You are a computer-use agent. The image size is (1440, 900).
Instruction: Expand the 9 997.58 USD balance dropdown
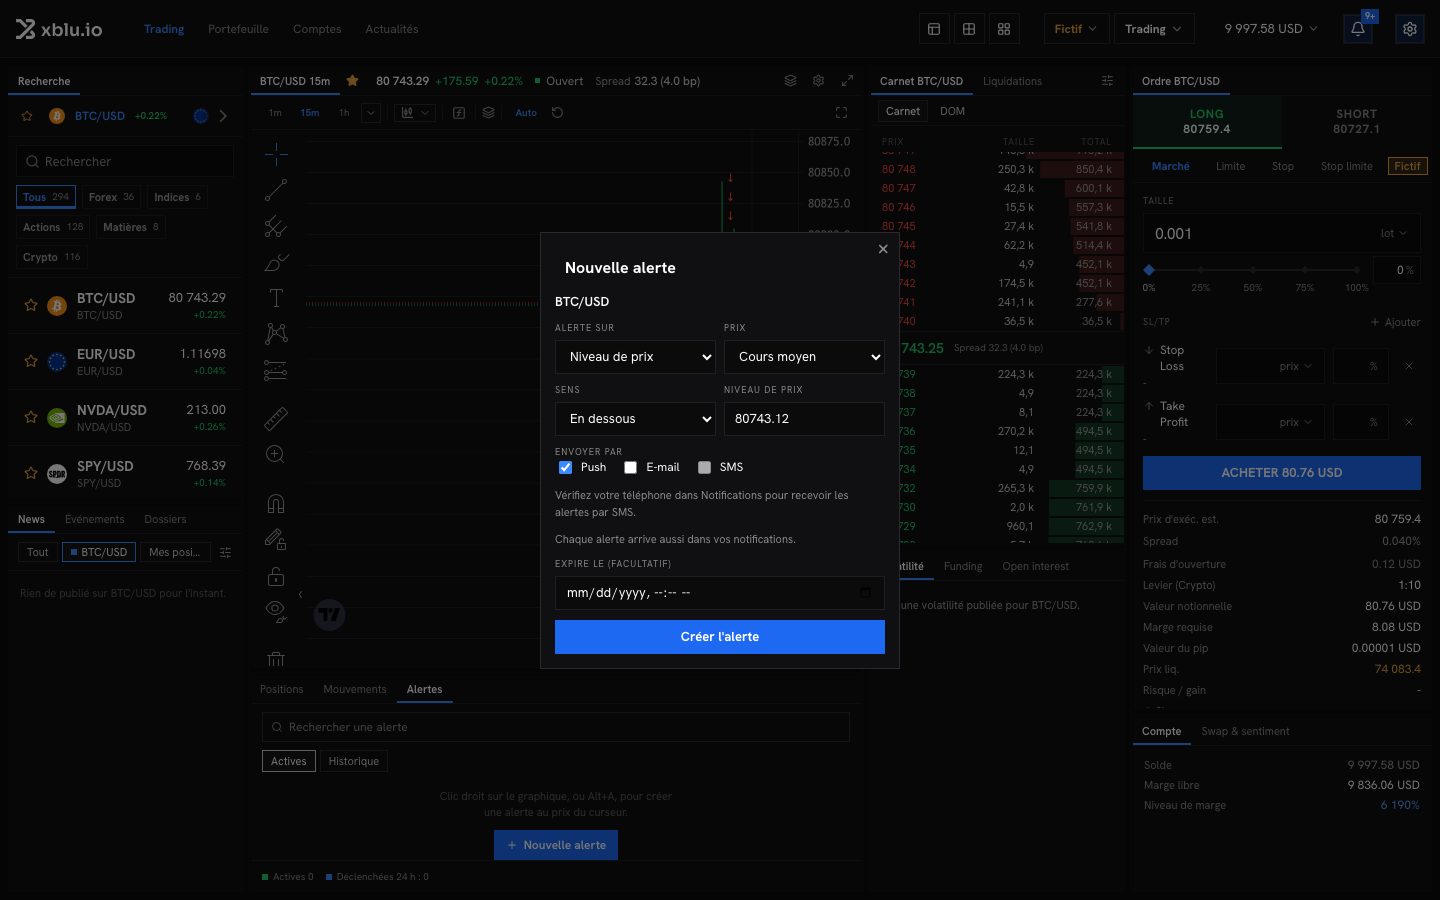[x=1271, y=29]
